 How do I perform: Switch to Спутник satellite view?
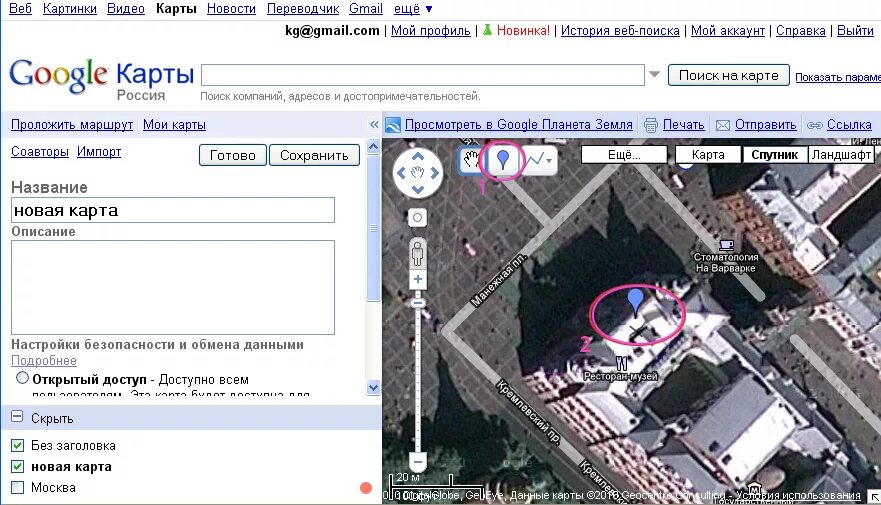[775, 154]
